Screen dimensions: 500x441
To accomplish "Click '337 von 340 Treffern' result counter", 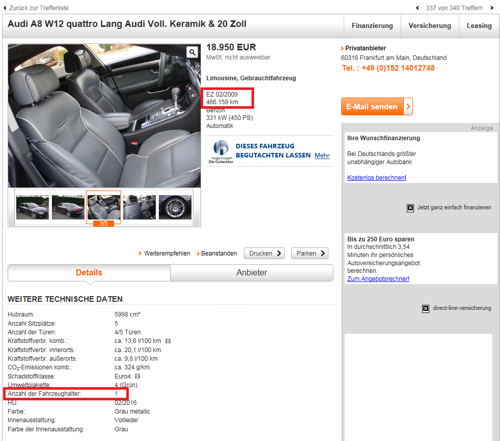I will tap(454, 8).
